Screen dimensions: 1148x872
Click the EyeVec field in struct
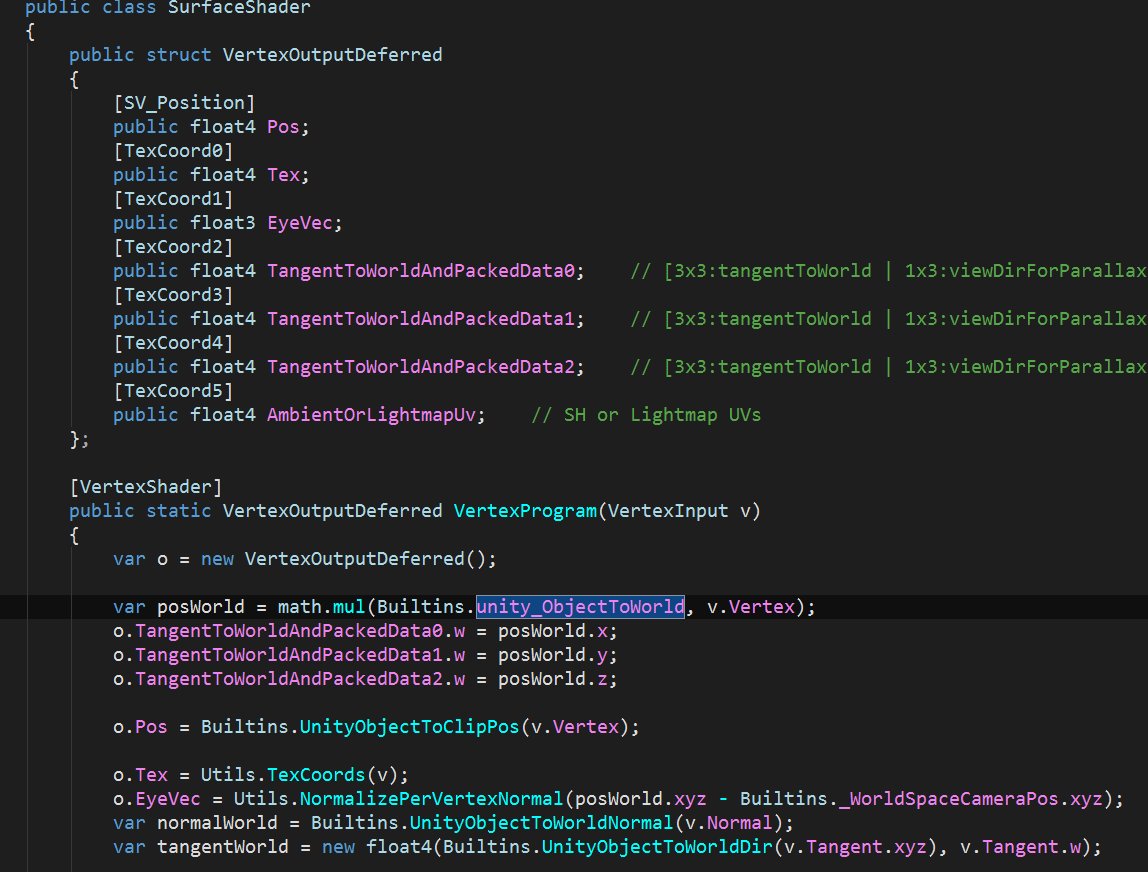click(x=299, y=223)
